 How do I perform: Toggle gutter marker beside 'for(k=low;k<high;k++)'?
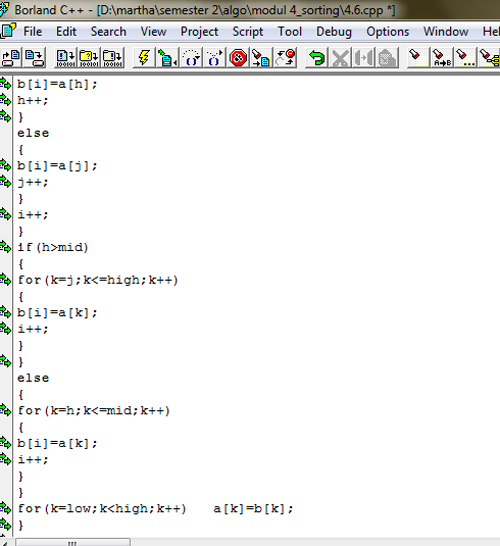pyautogui.click(x=5, y=508)
